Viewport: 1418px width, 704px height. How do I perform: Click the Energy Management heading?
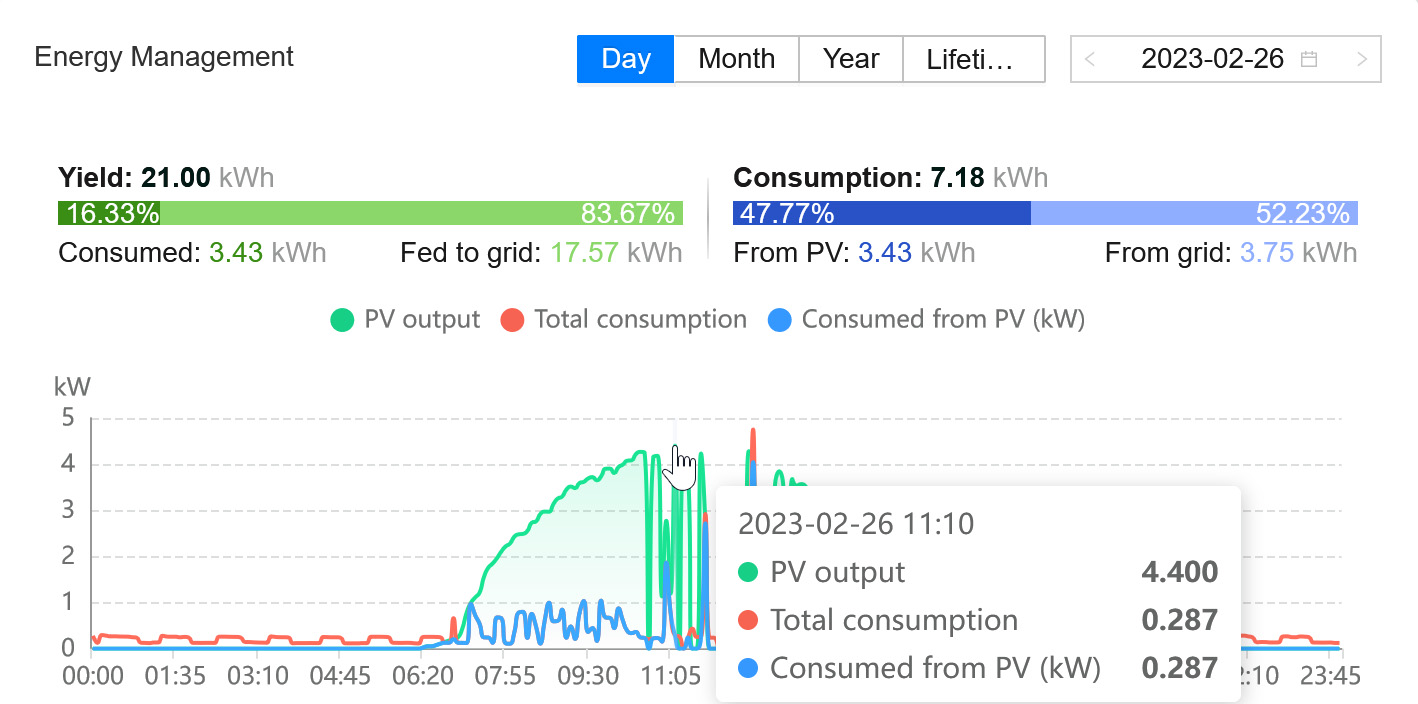coord(164,57)
